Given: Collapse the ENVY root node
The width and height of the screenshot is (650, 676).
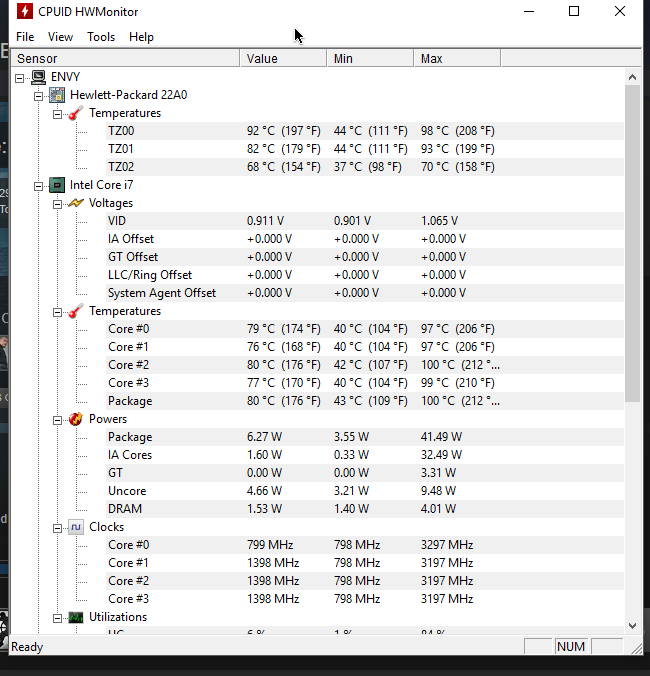Looking at the screenshot, I should tap(19, 78).
